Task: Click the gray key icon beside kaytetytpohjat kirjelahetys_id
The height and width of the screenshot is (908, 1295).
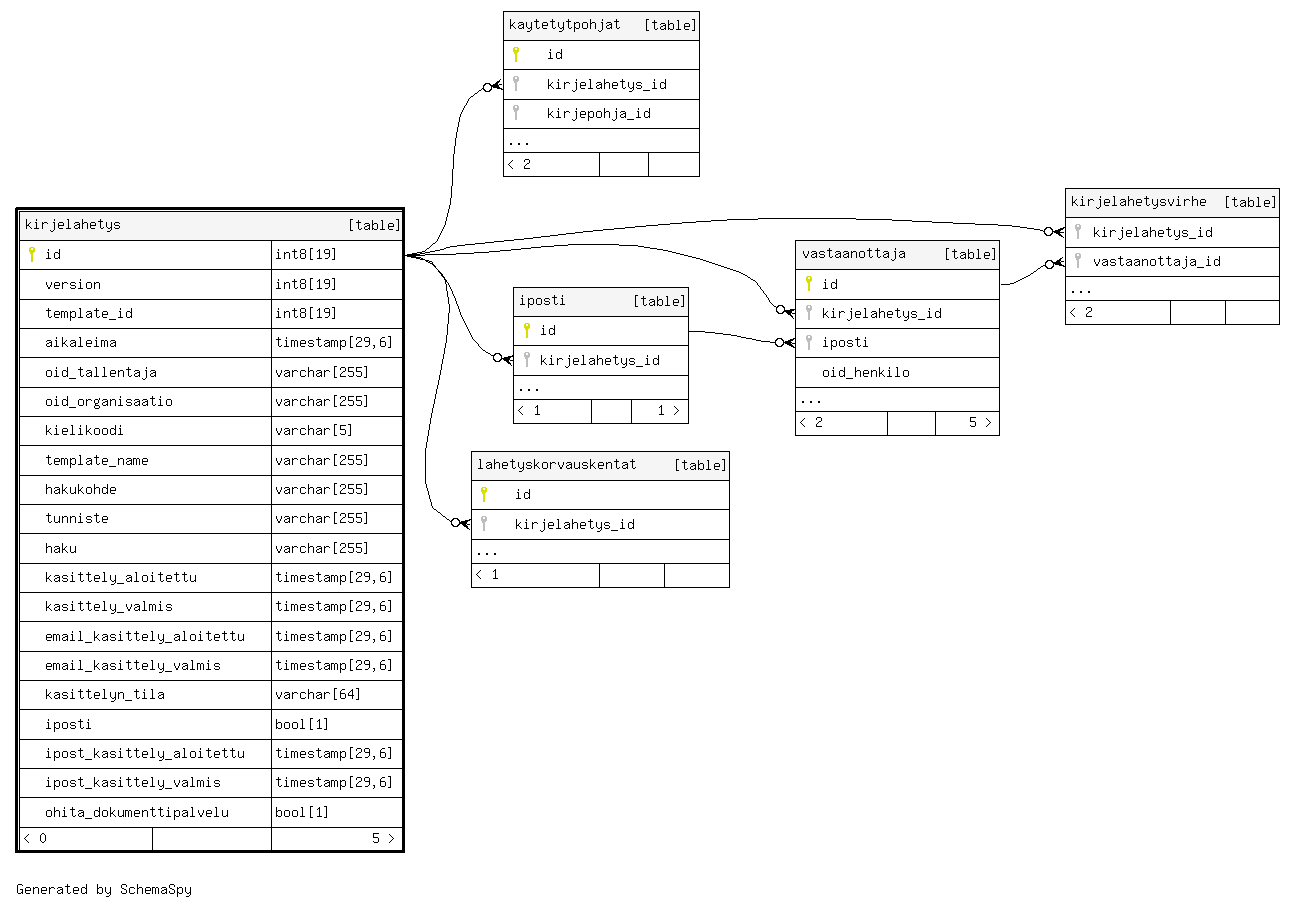Action: [516, 84]
